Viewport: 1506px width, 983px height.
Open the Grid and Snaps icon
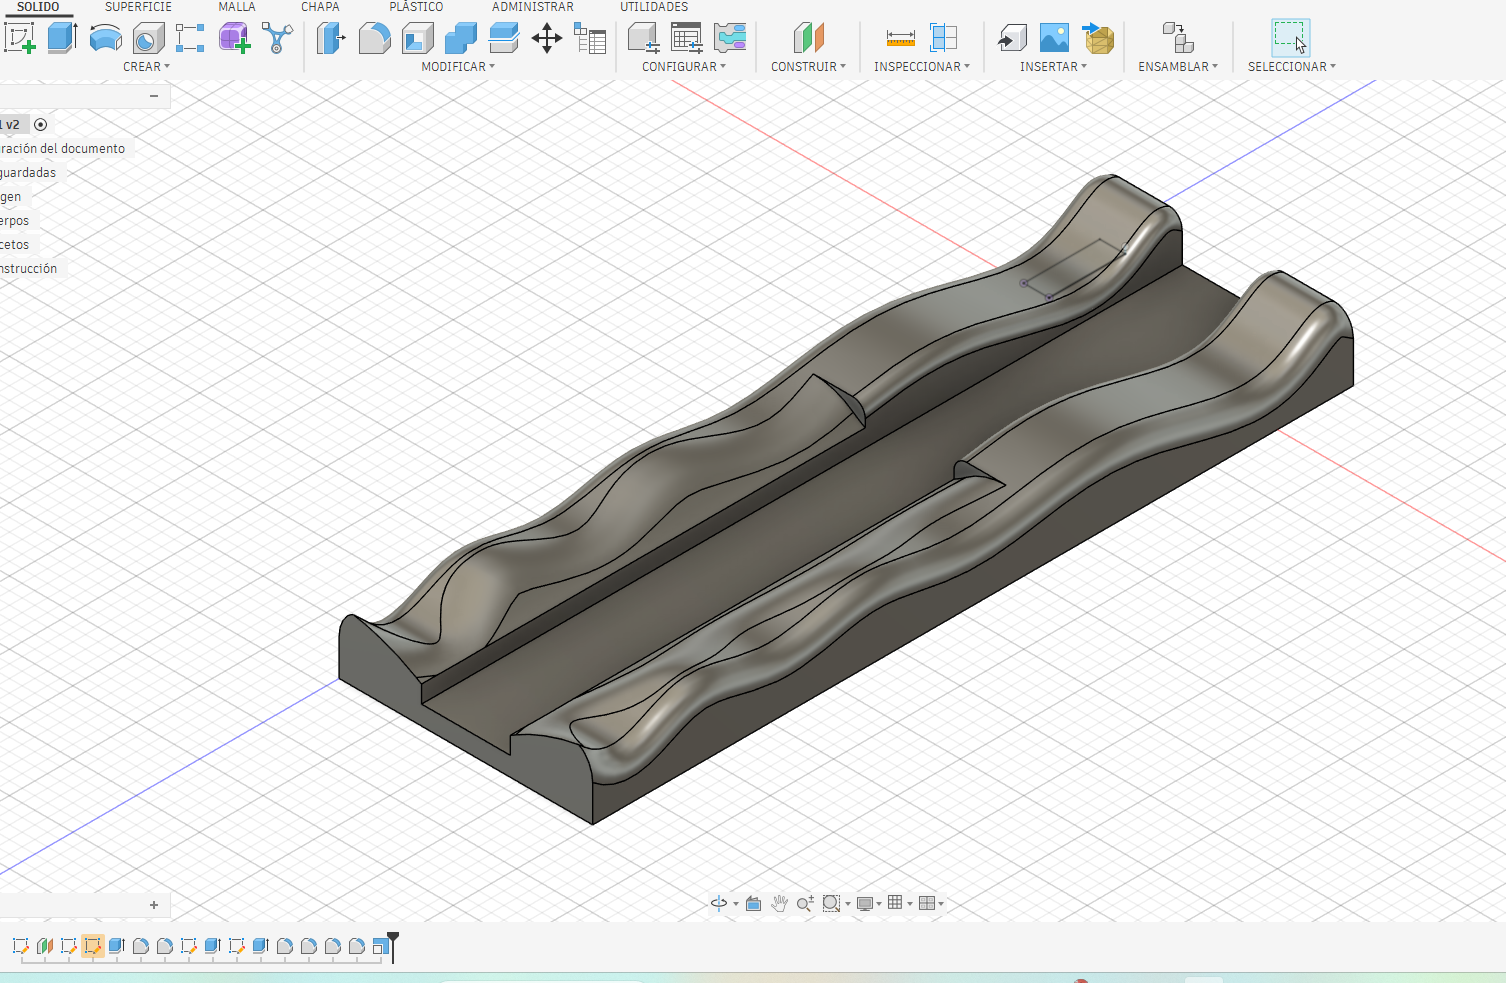pos(895,903)
